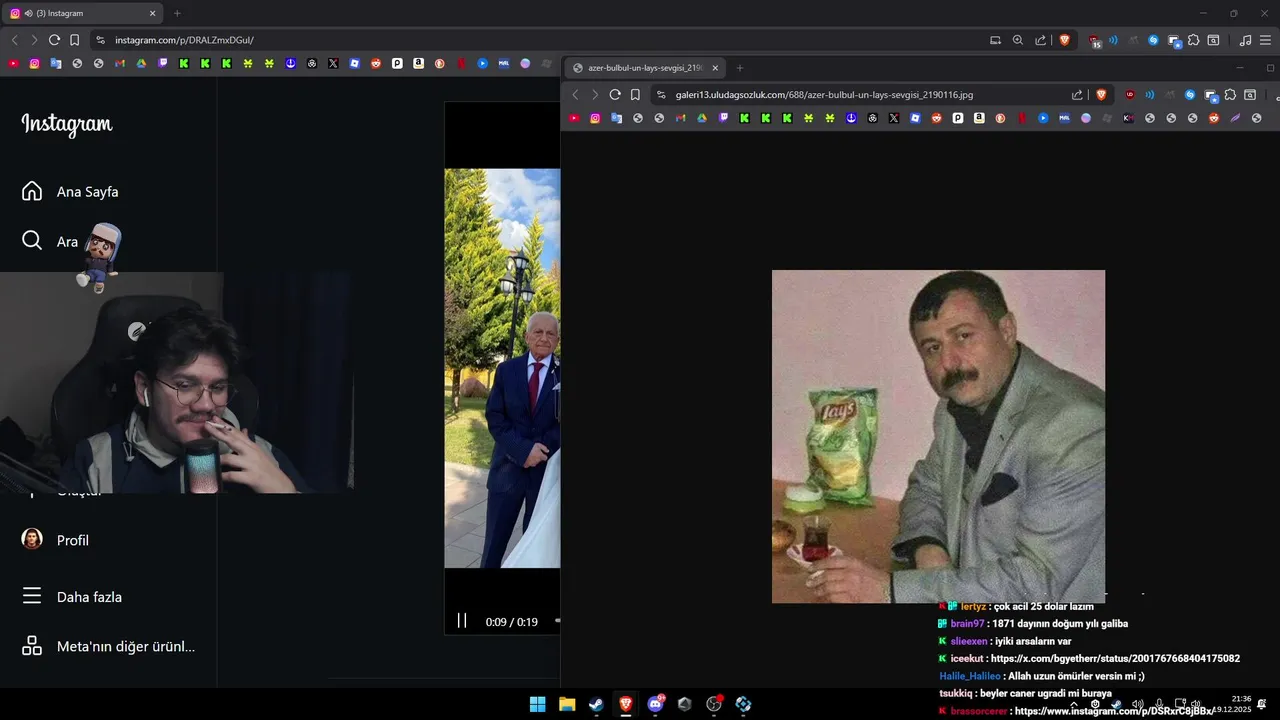Open Profil in Instagram sidebar

(x=56, y=540)
